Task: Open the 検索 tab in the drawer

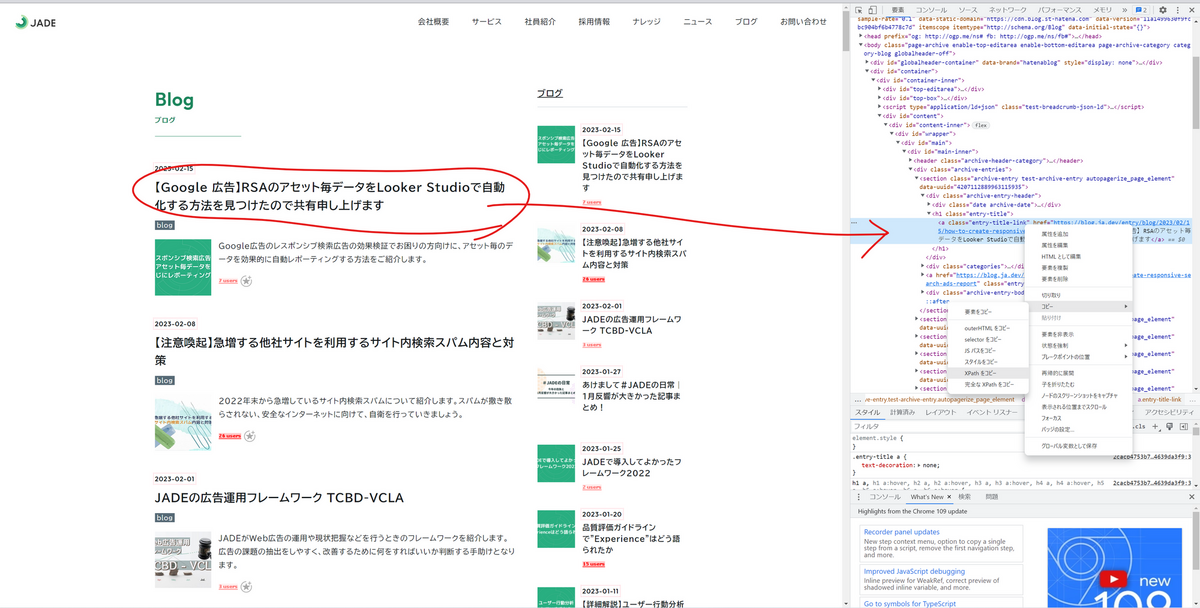Action: [x=965, y=497]
